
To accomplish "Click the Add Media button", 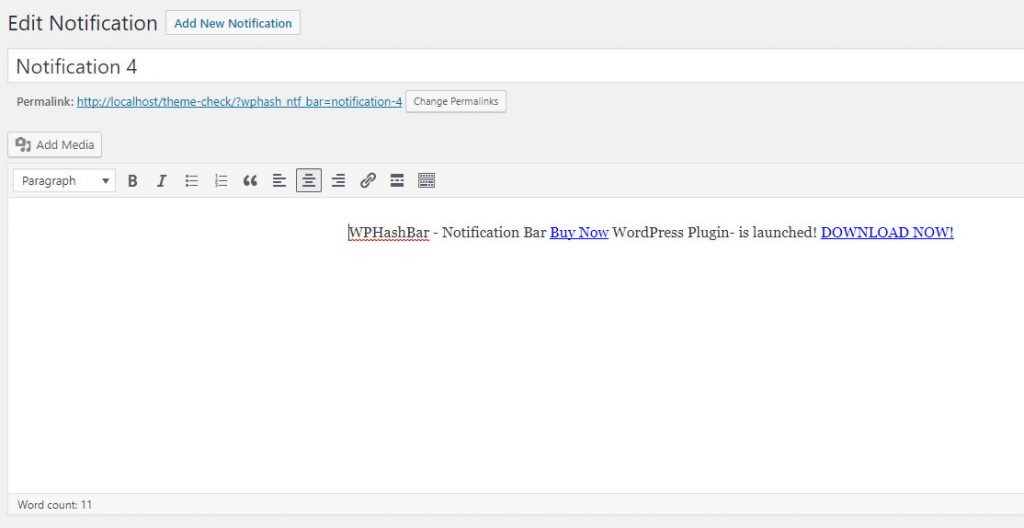I will click(x=55, y=145).
